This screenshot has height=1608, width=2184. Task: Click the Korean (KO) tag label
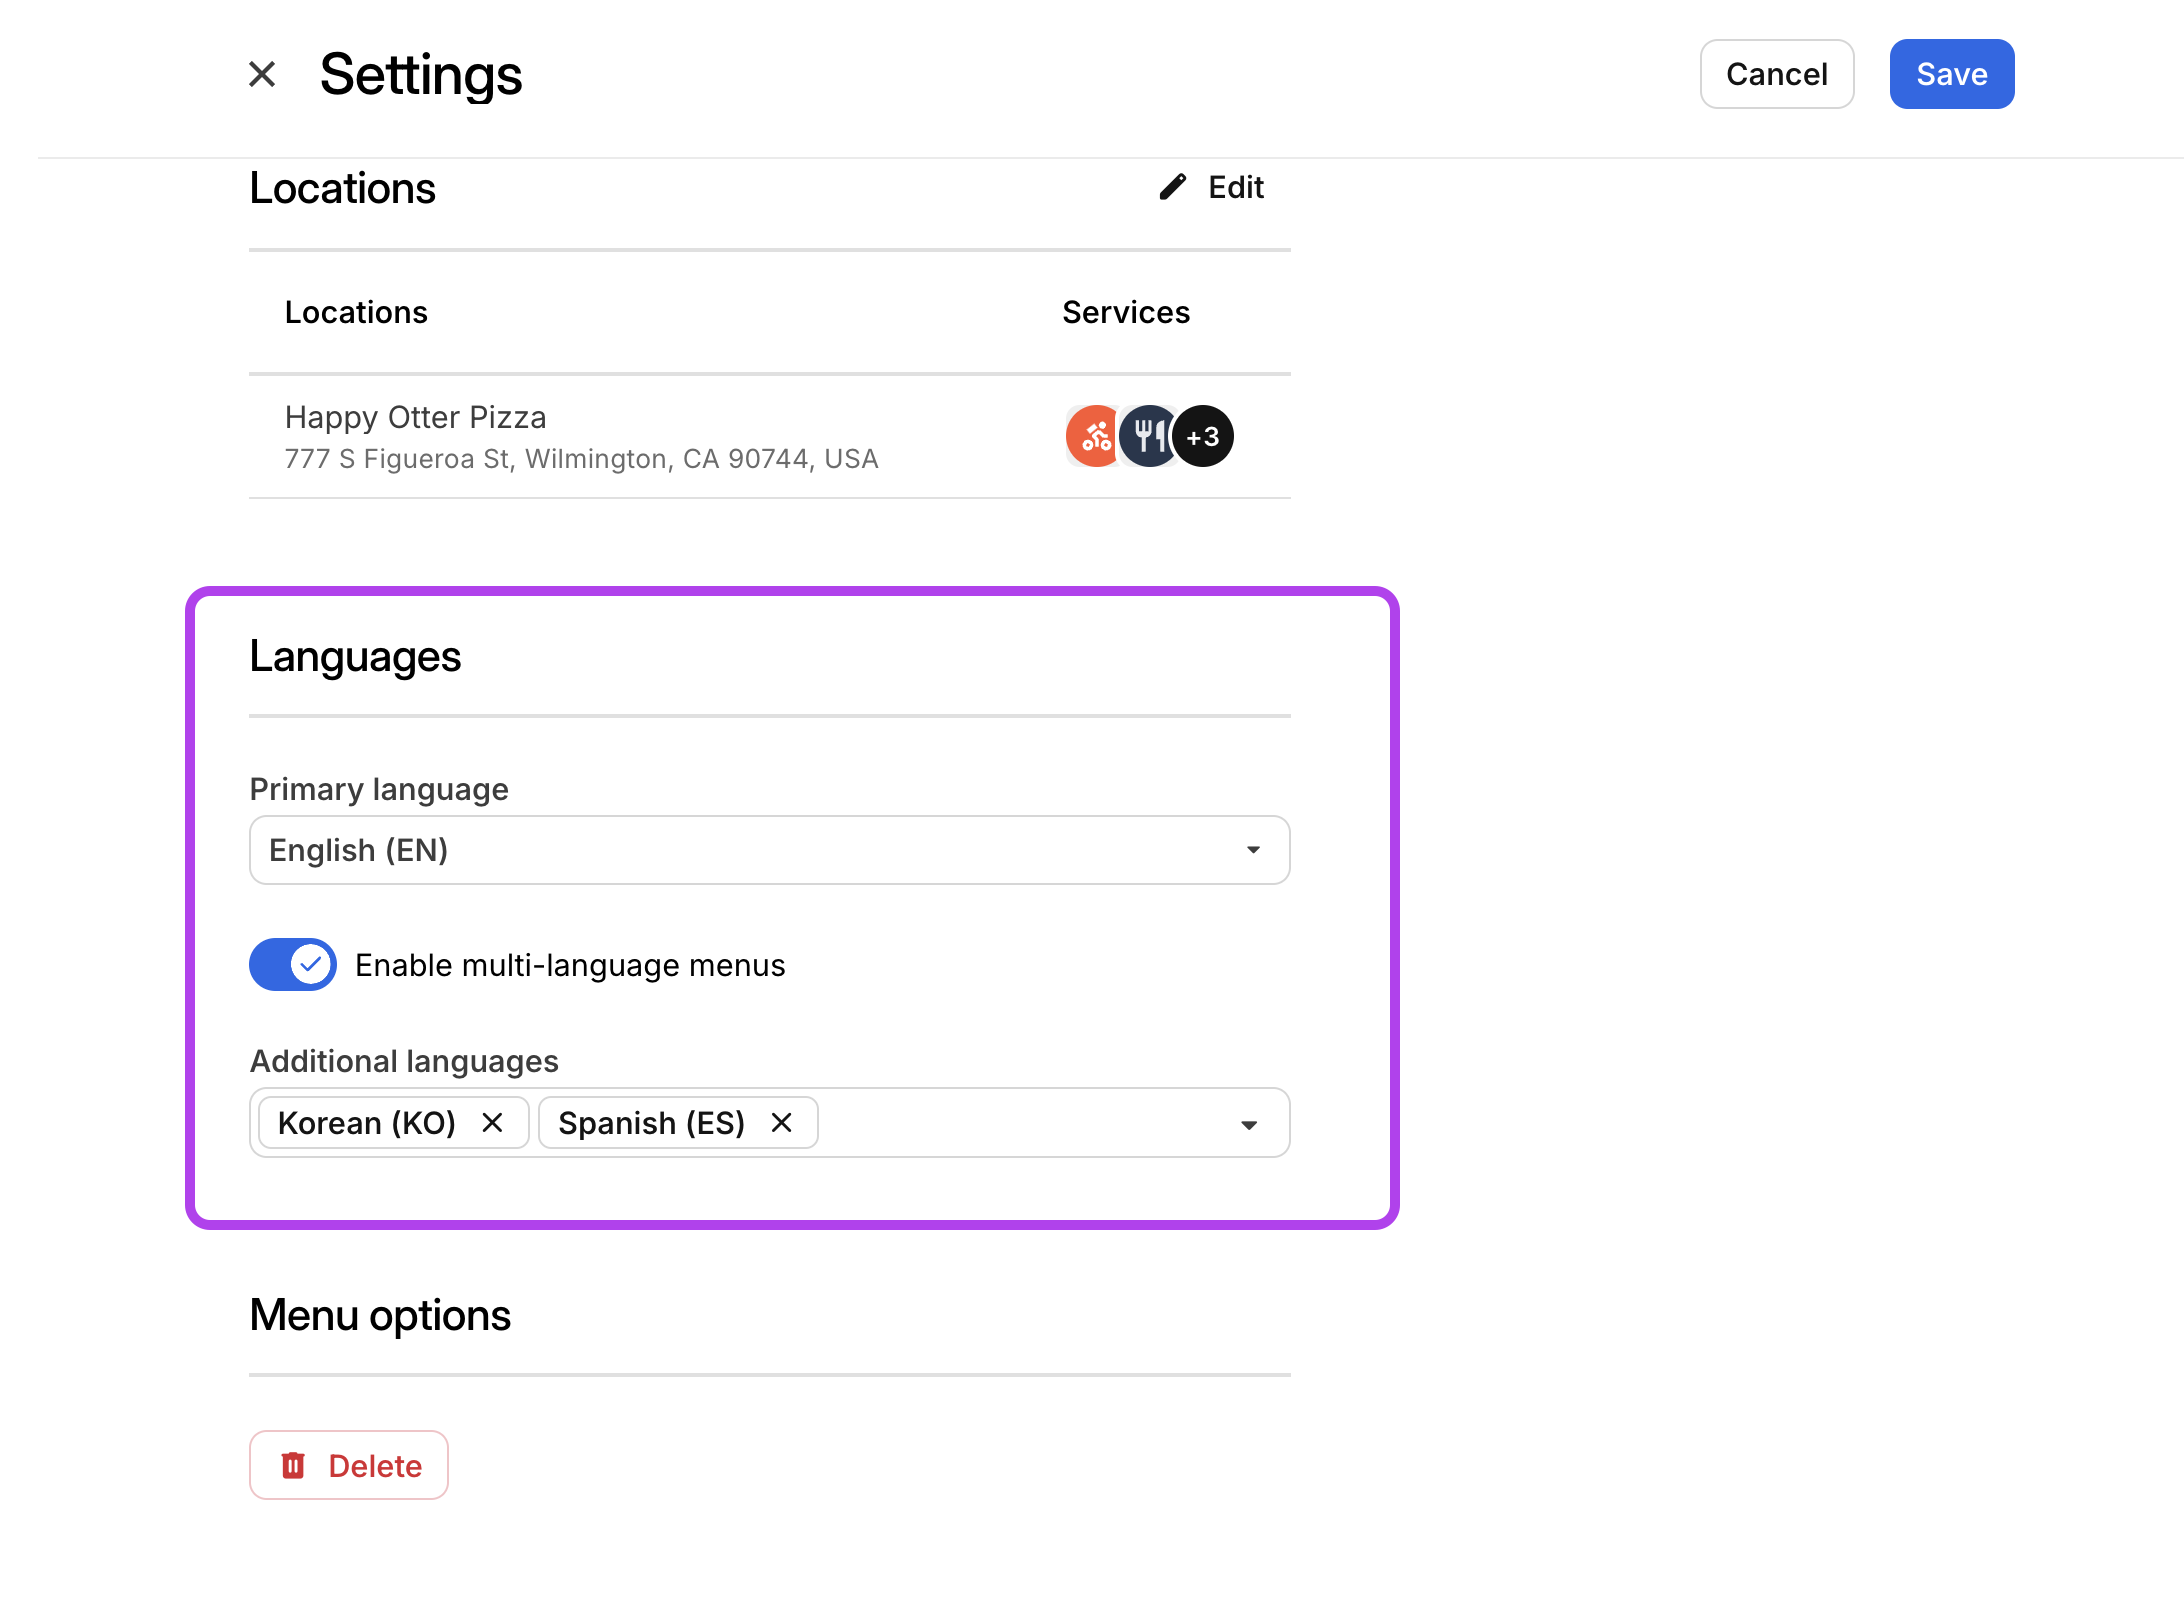tap(367, 1123)
